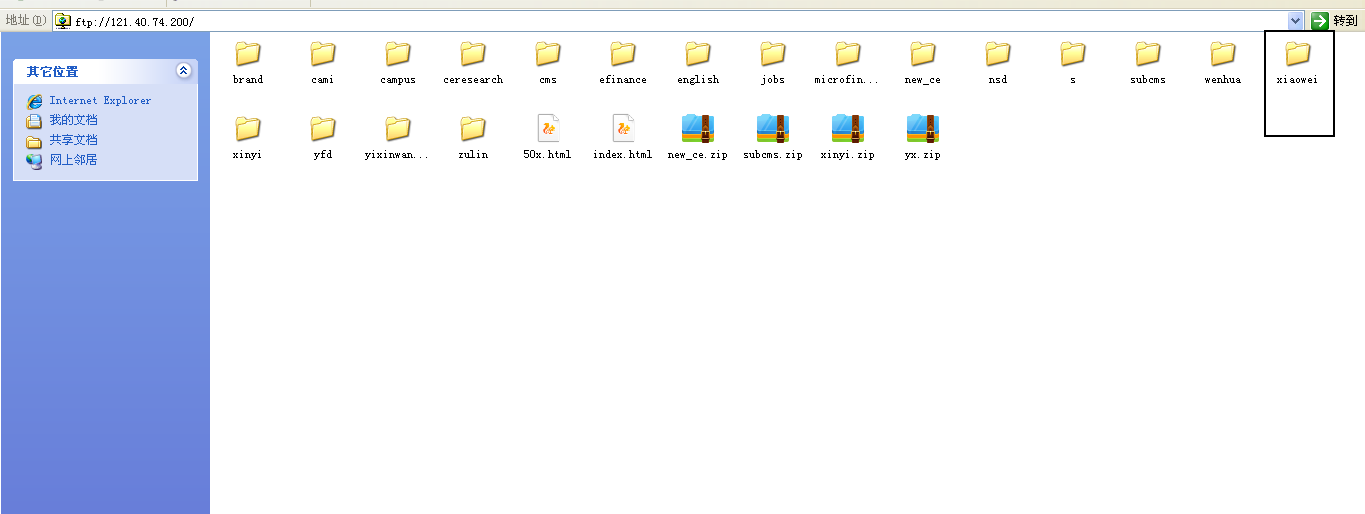Open 我的文档 in sidebar
1365x514 pixels.
[x=73, y=120]
